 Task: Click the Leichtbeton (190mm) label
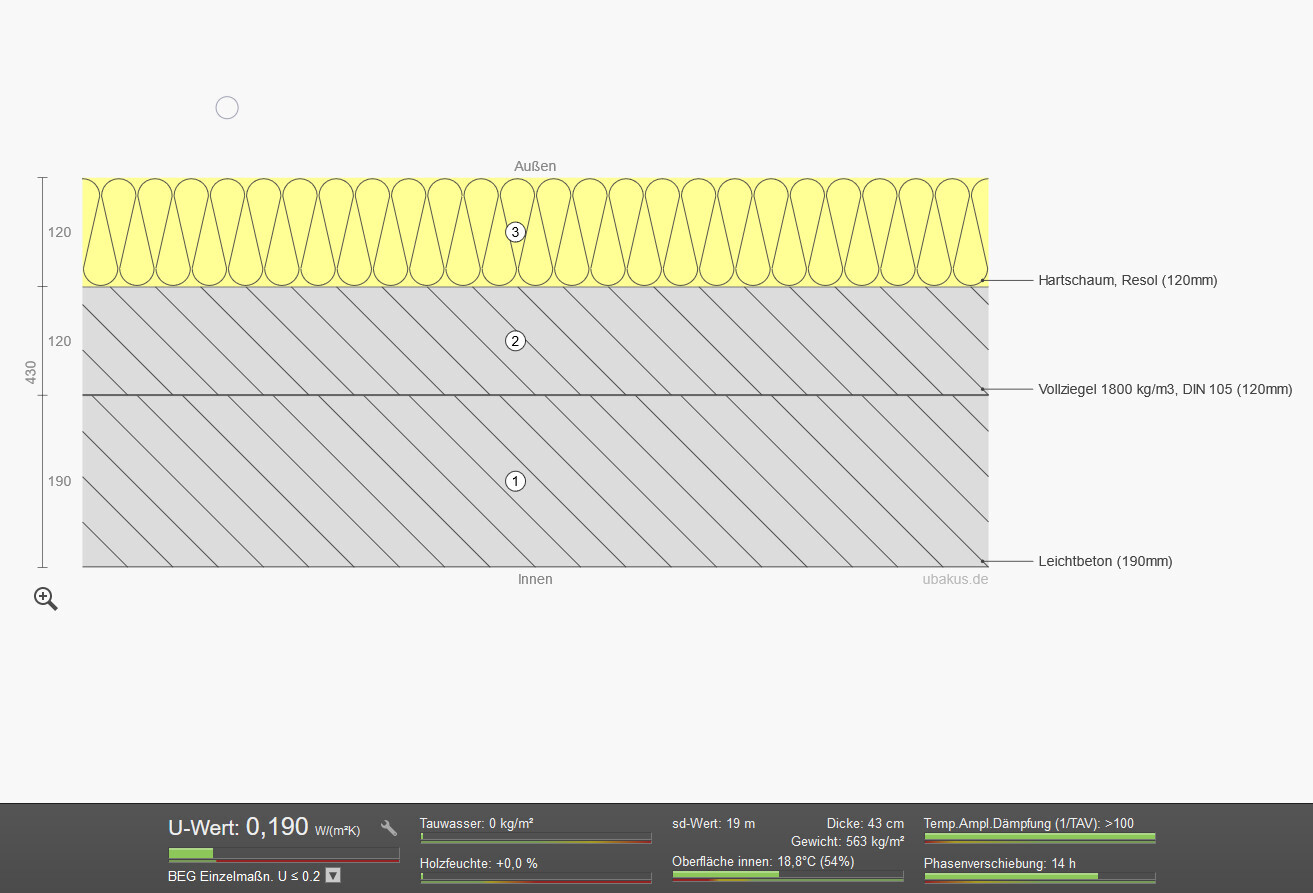[1105, 562]
